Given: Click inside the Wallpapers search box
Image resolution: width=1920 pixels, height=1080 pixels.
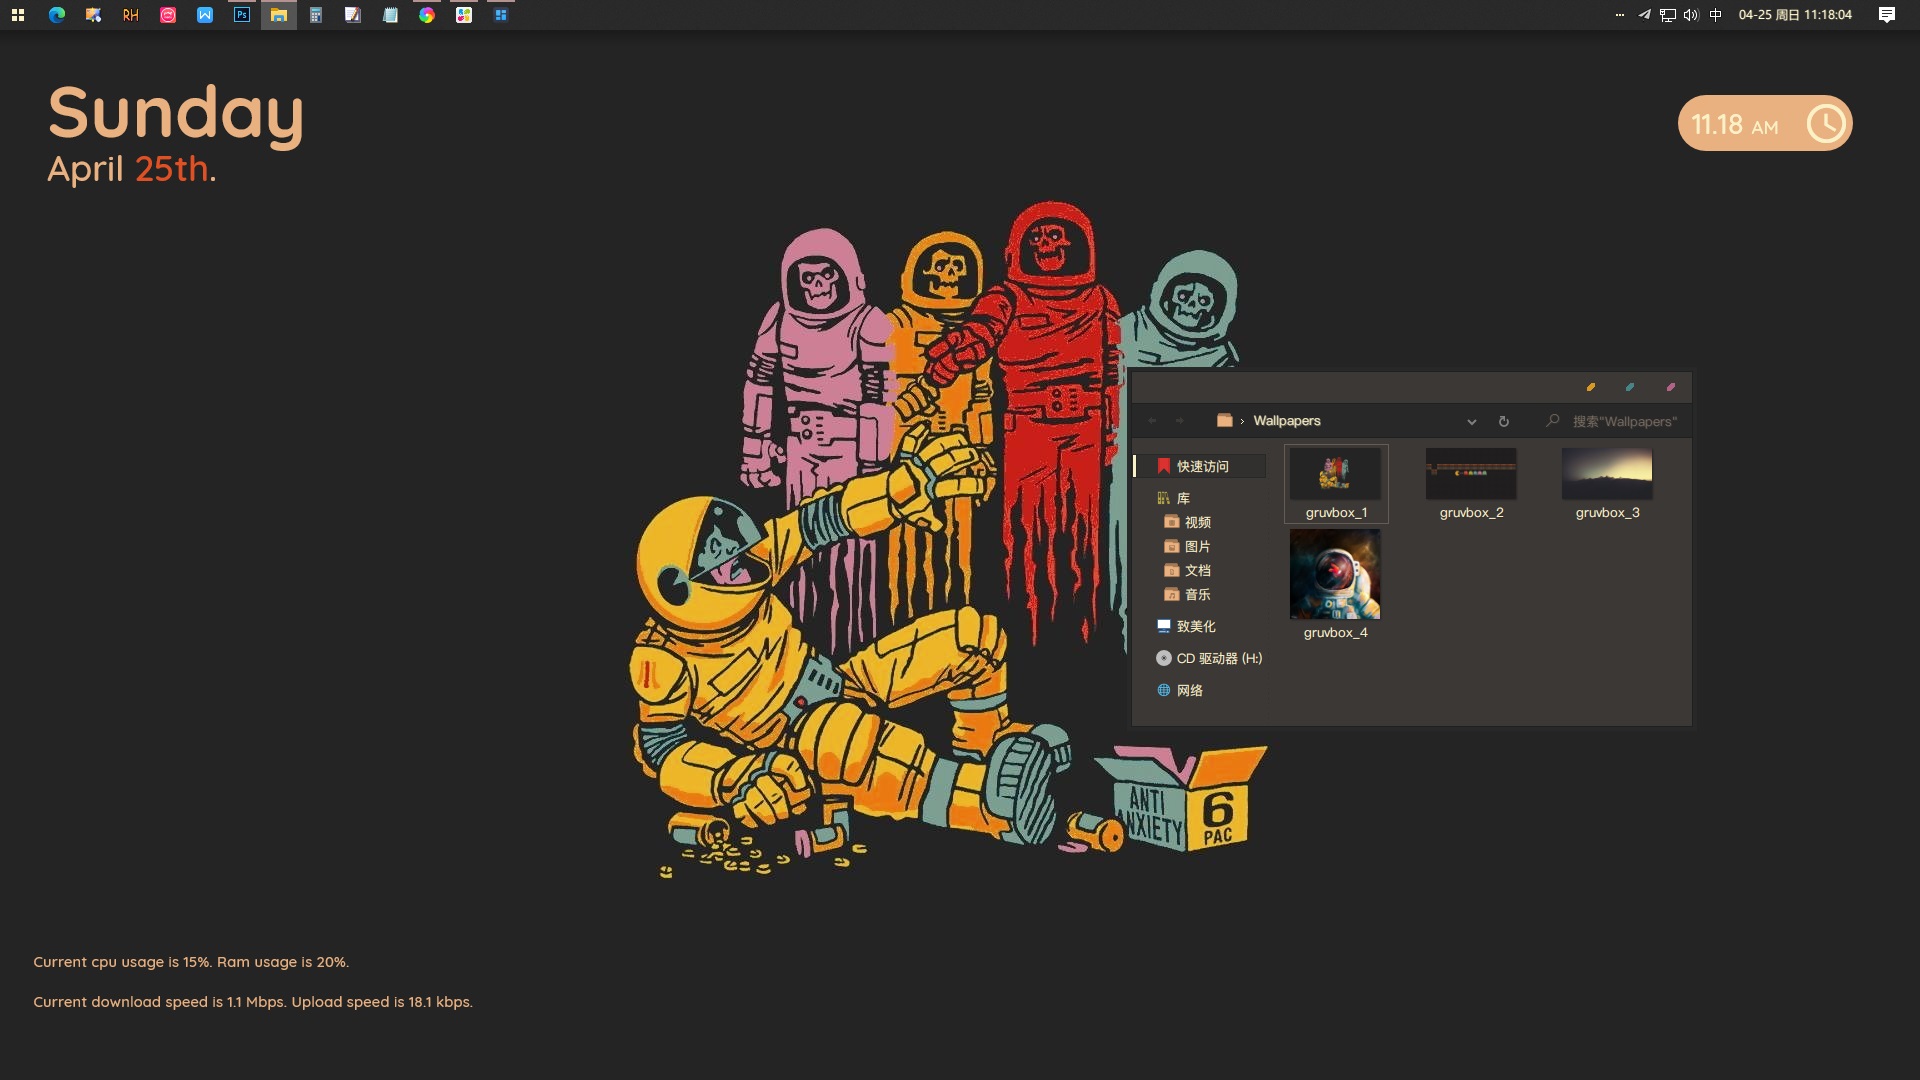Looking at the screenshot, I should coord(1623,422).
